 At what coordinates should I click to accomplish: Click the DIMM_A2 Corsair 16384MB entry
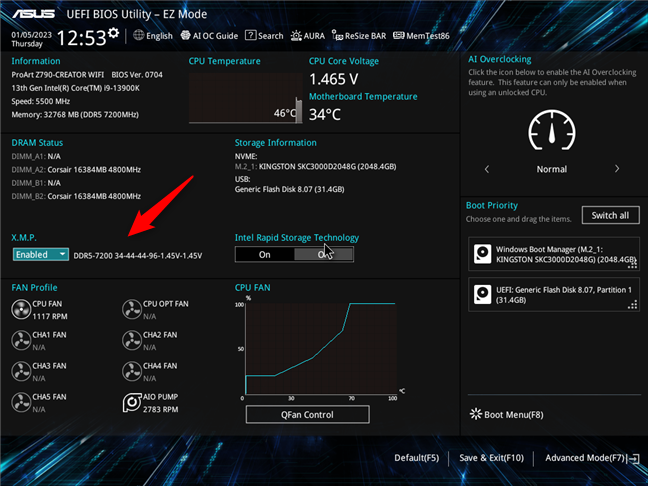(x=76, y=170)
